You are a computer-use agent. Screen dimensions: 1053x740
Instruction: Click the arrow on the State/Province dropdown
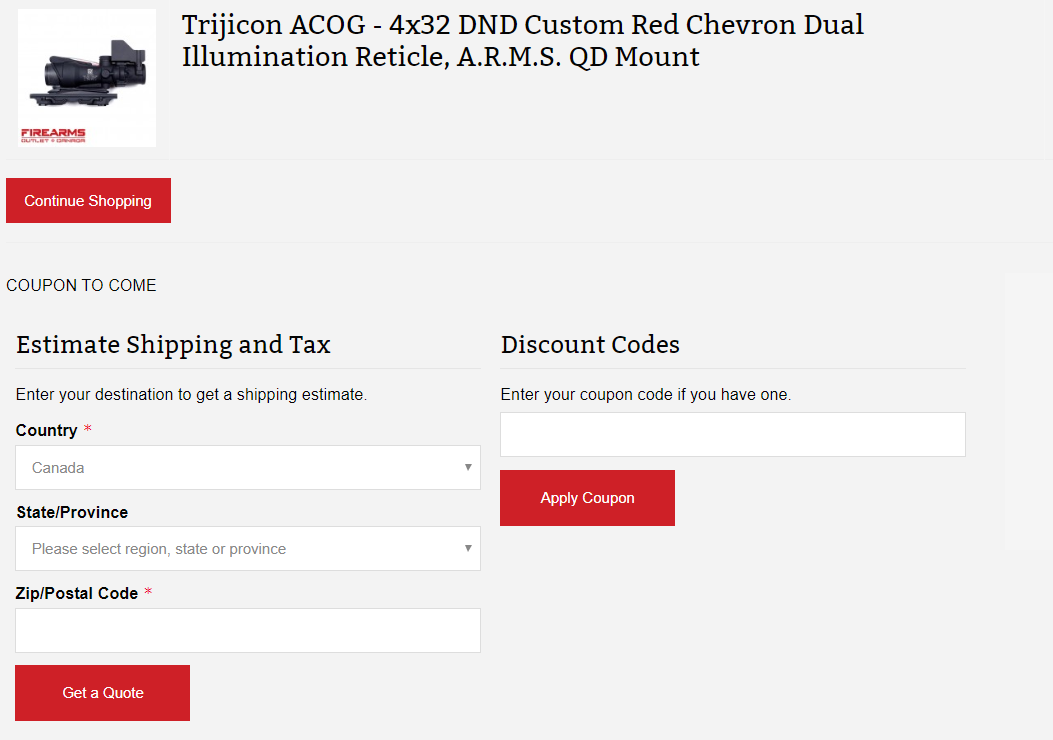pyautogui.click(x=468, y=548)
